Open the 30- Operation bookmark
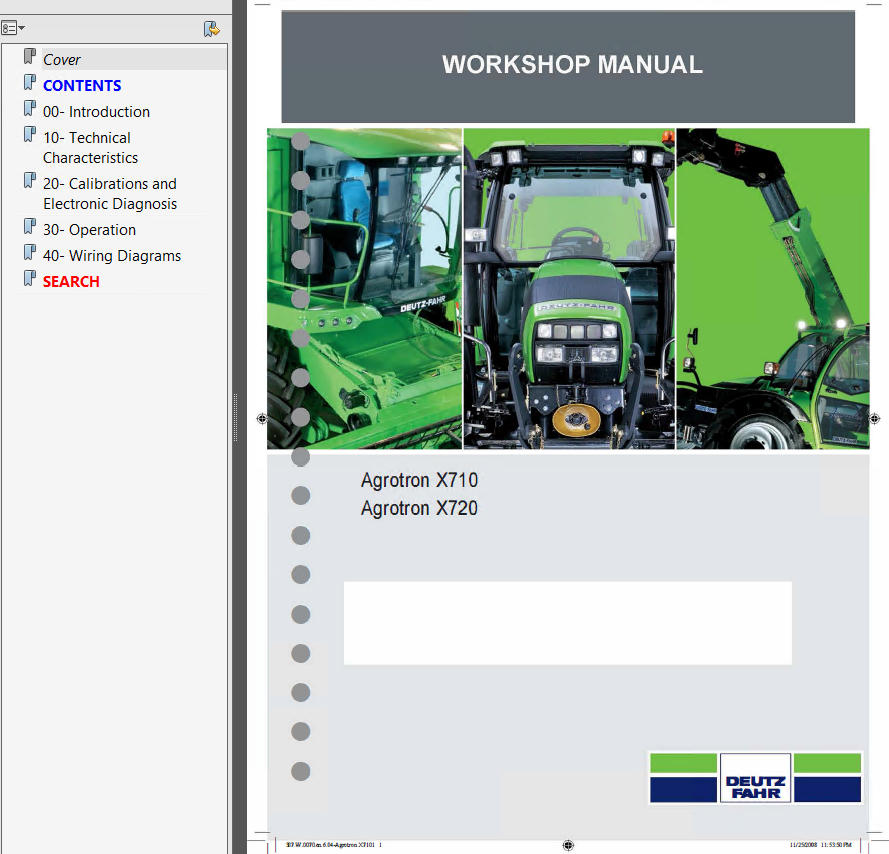Viewport: 889px width, 854px height. [90, 230]
